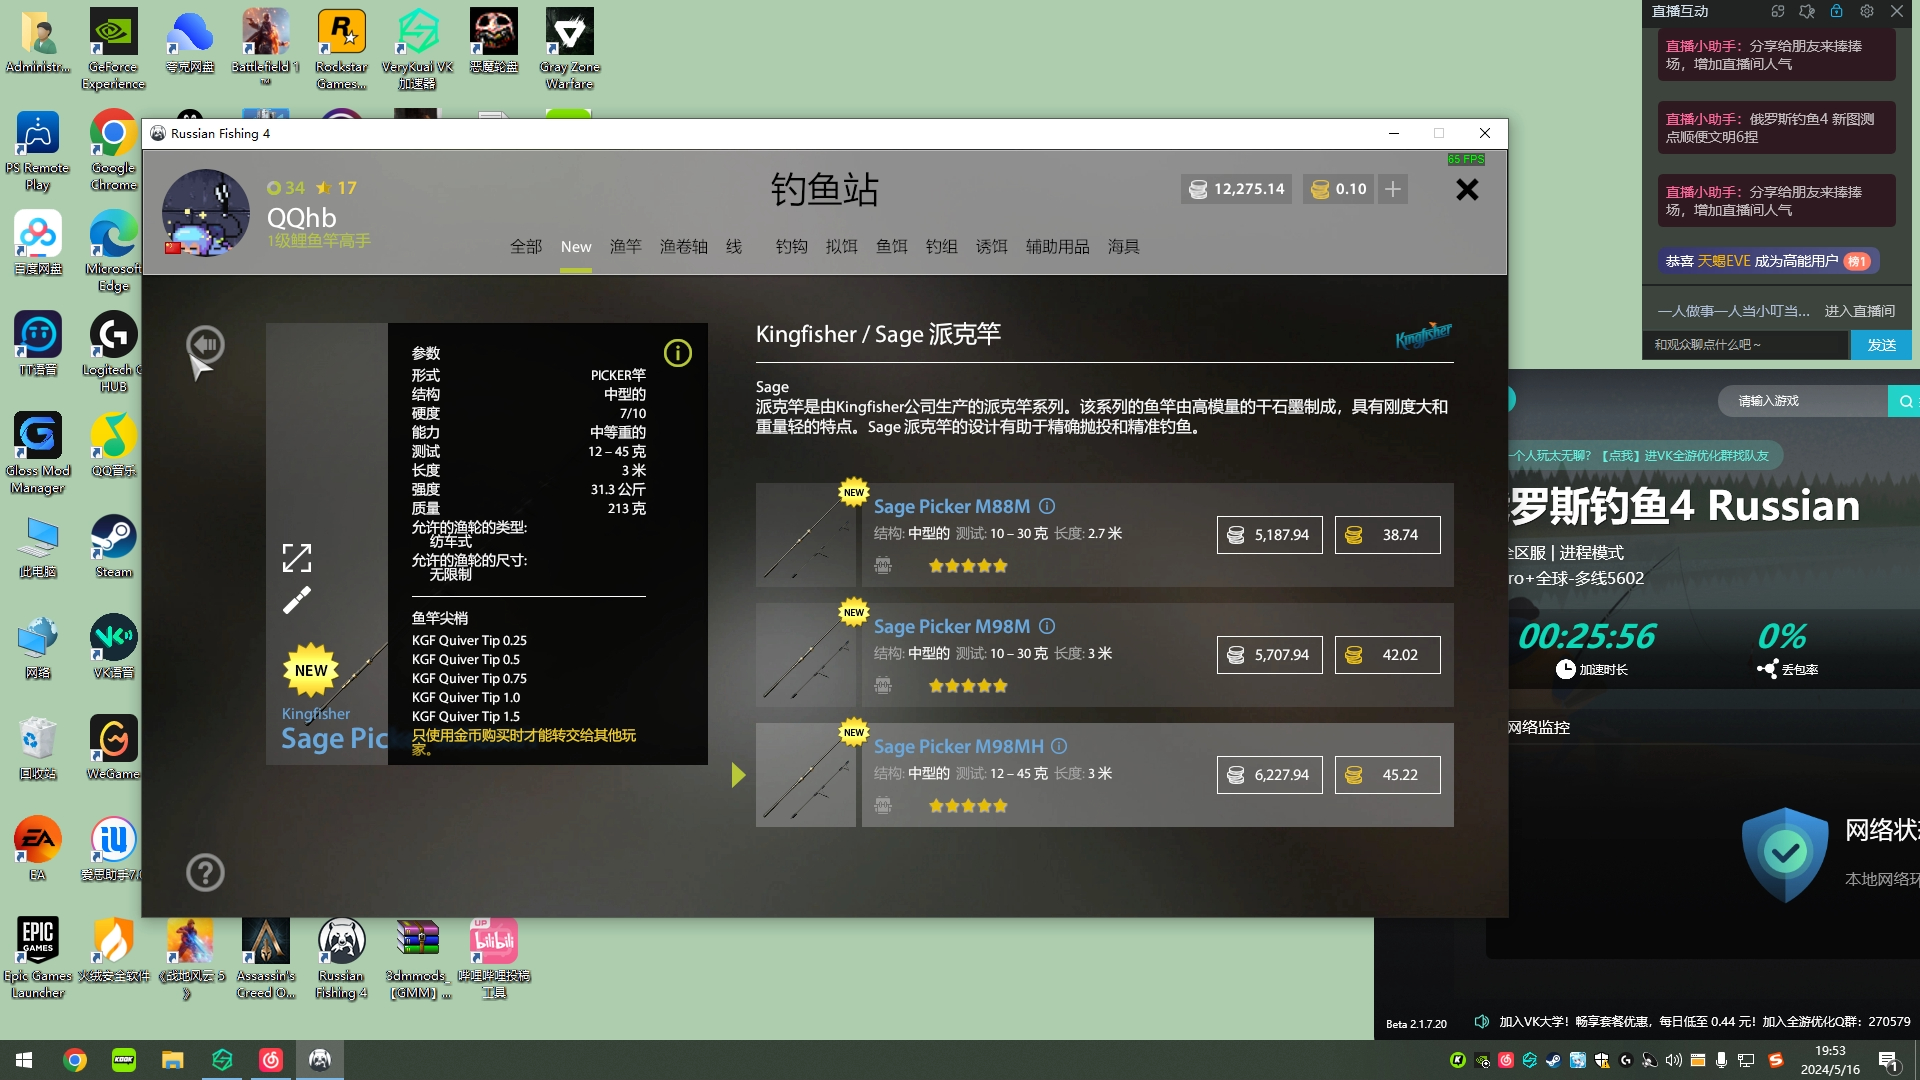
Task: Click KGF Quiver Tip 1.5 entry
Action: pos(466,717)
